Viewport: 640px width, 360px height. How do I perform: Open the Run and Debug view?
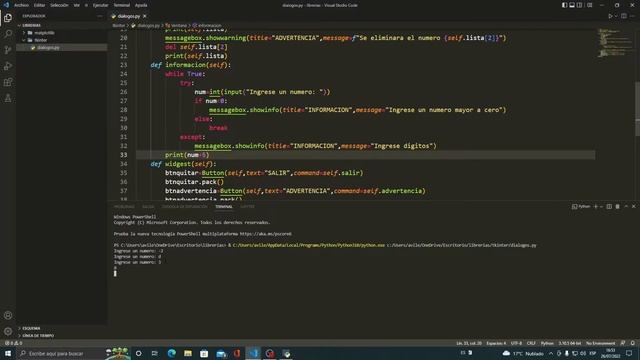8,66
